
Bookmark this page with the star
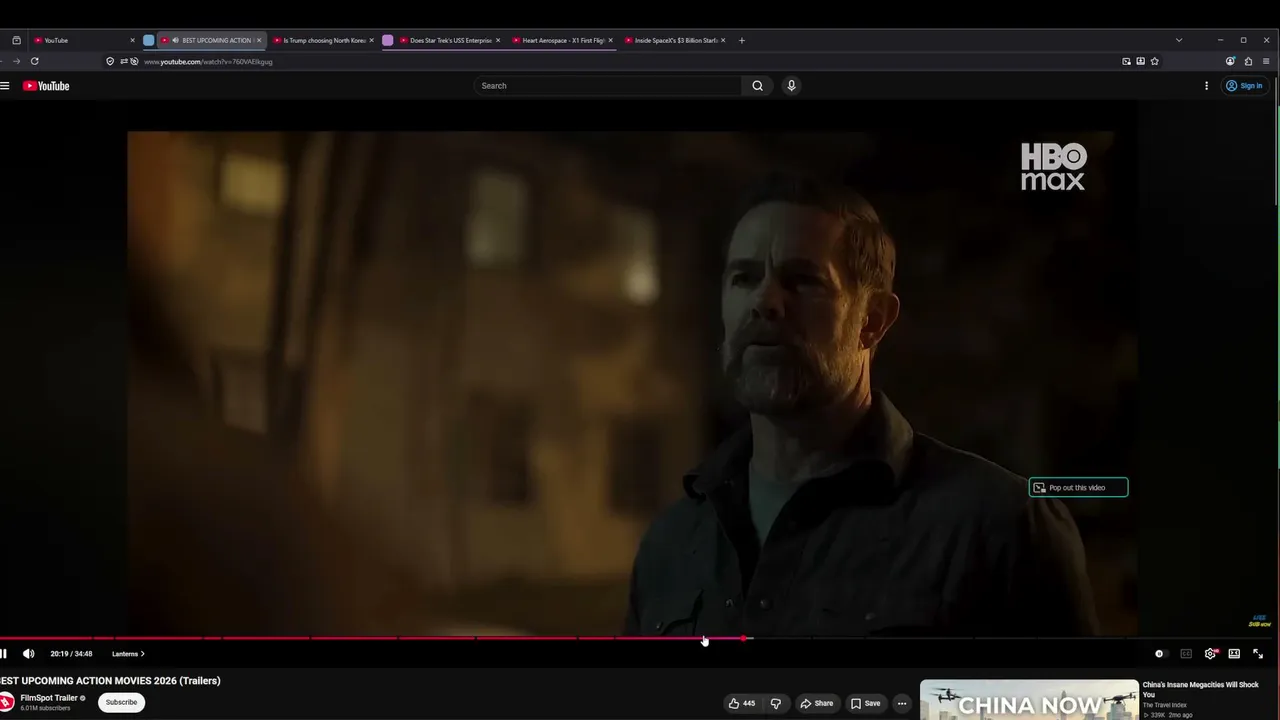[x=1154, y=61]
